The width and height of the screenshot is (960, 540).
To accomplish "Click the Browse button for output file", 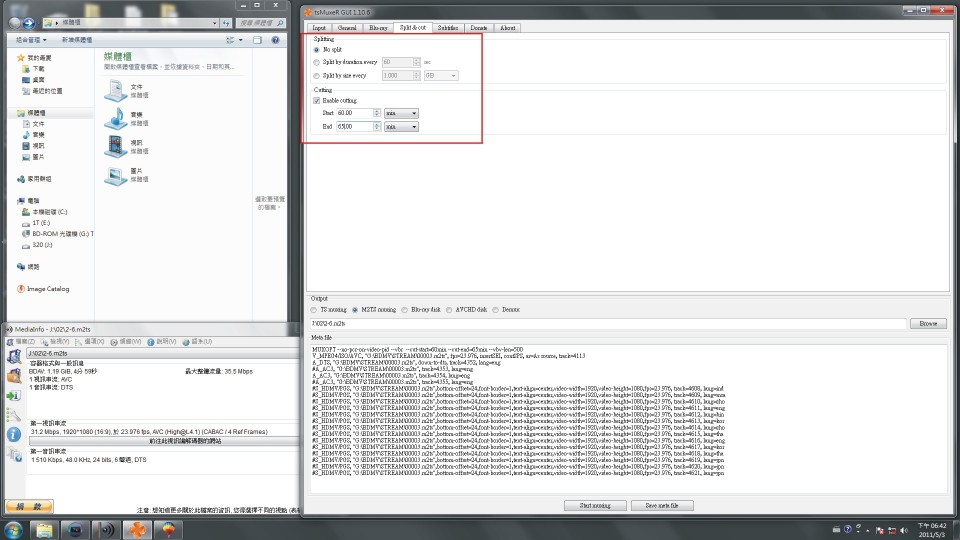I will point(927,324).
